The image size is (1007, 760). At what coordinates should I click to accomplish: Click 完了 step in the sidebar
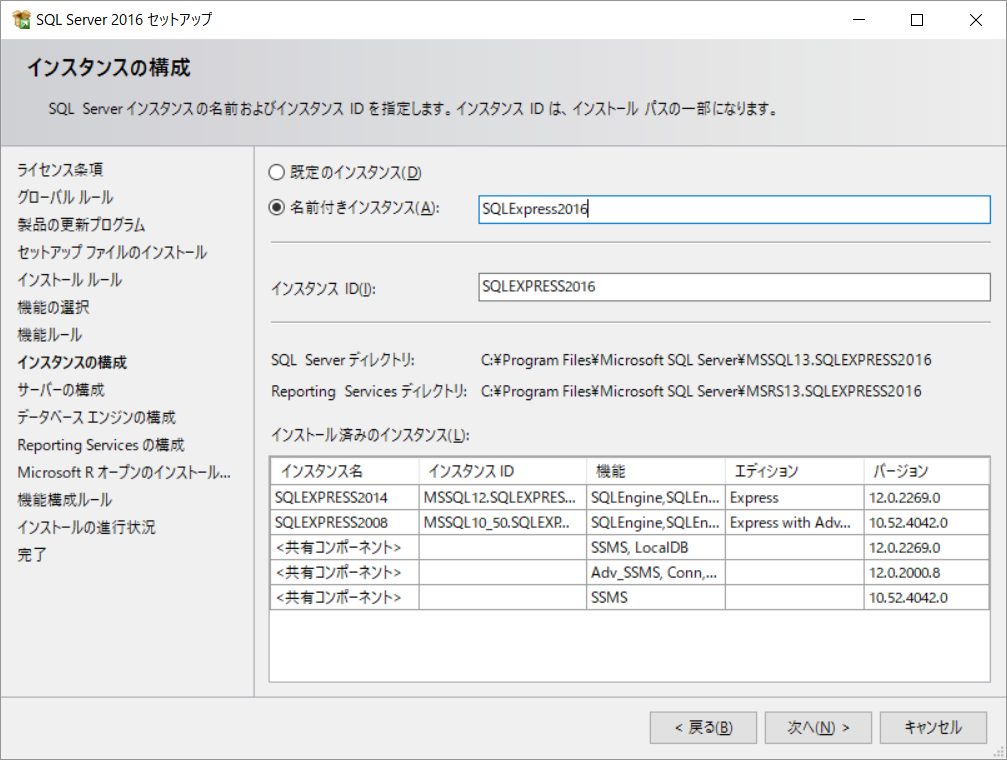pos(31,555)
